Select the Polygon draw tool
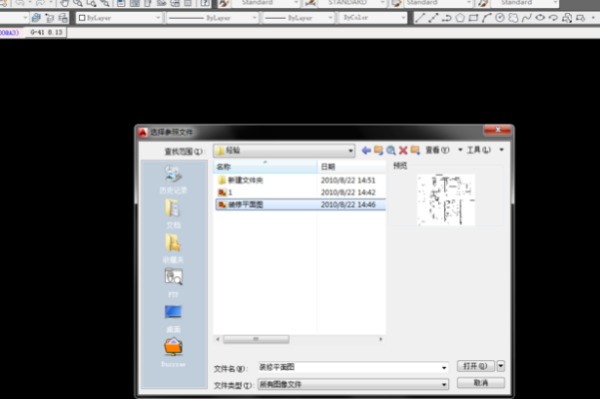The height and width of the screenshot is (399, 600). 460,18
